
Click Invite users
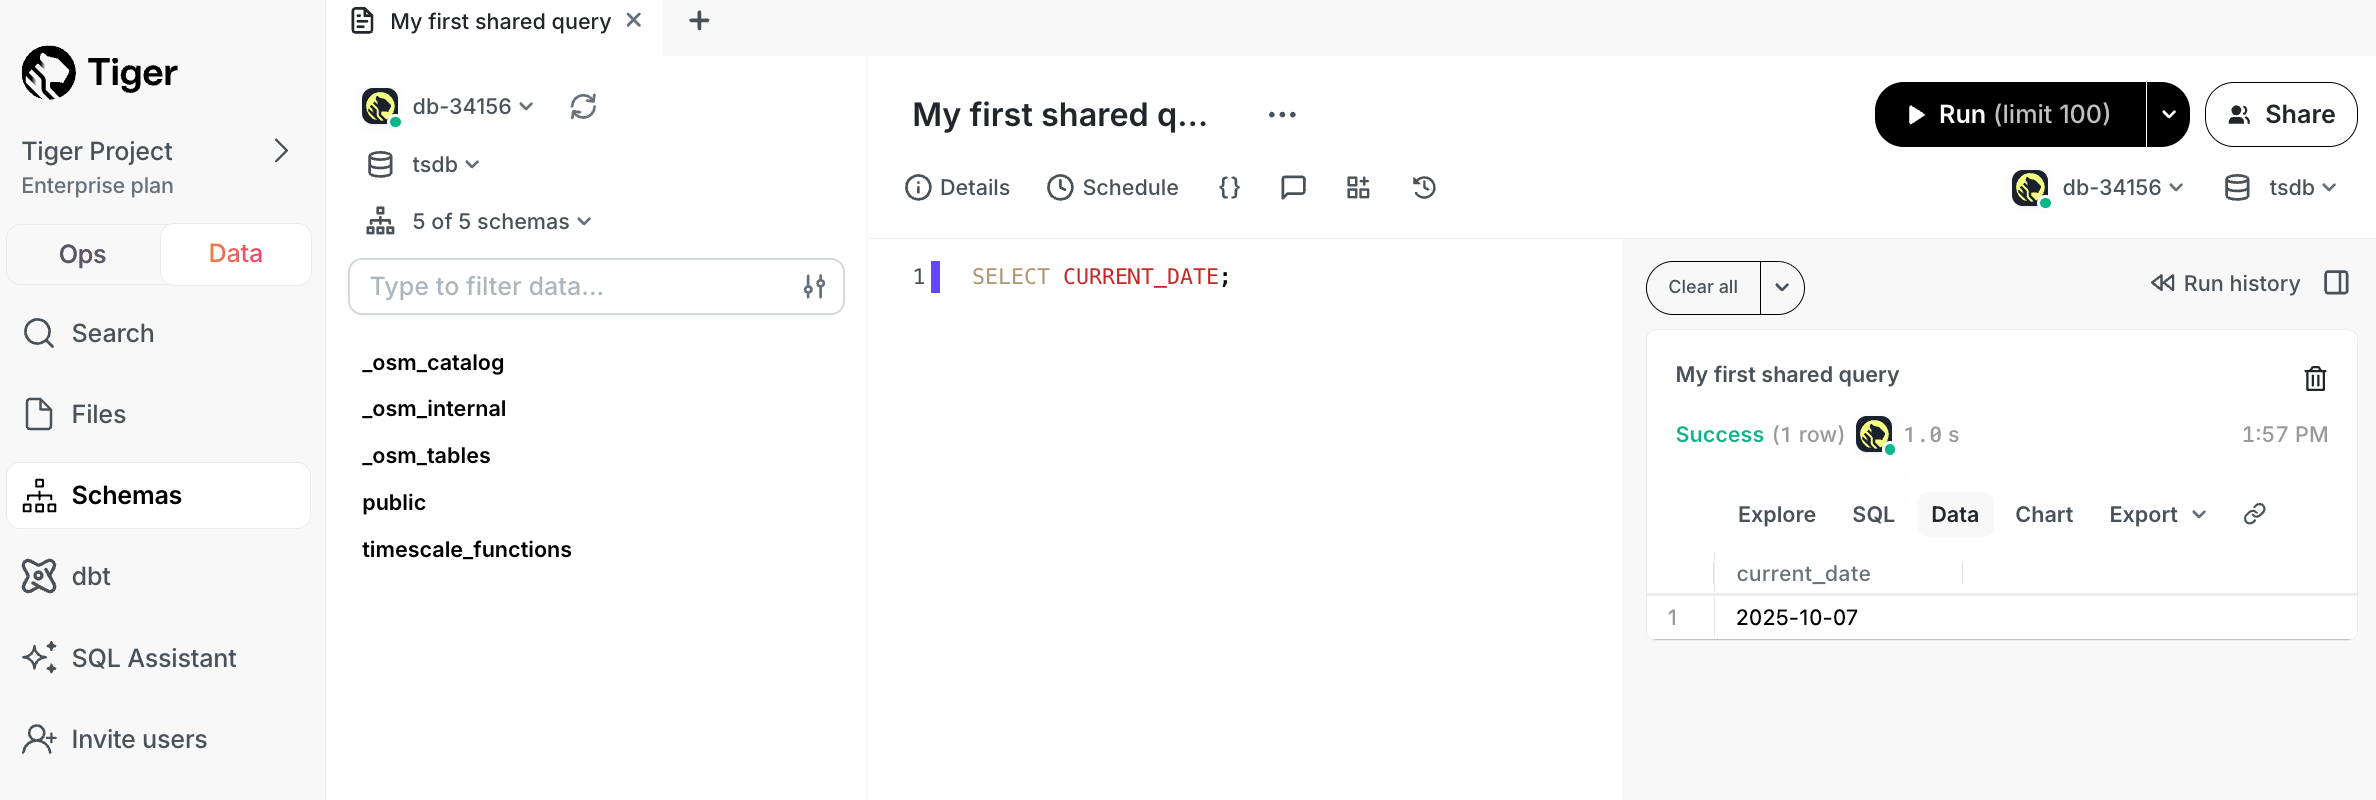(x=158, y=739)
